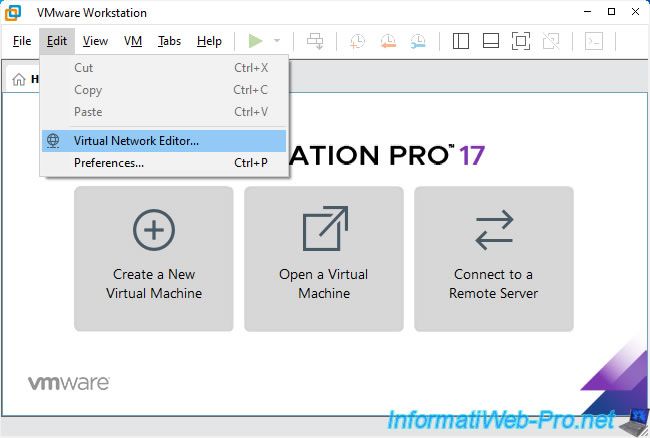Click the open-arrow icon for Open VM

coord(325,228)
